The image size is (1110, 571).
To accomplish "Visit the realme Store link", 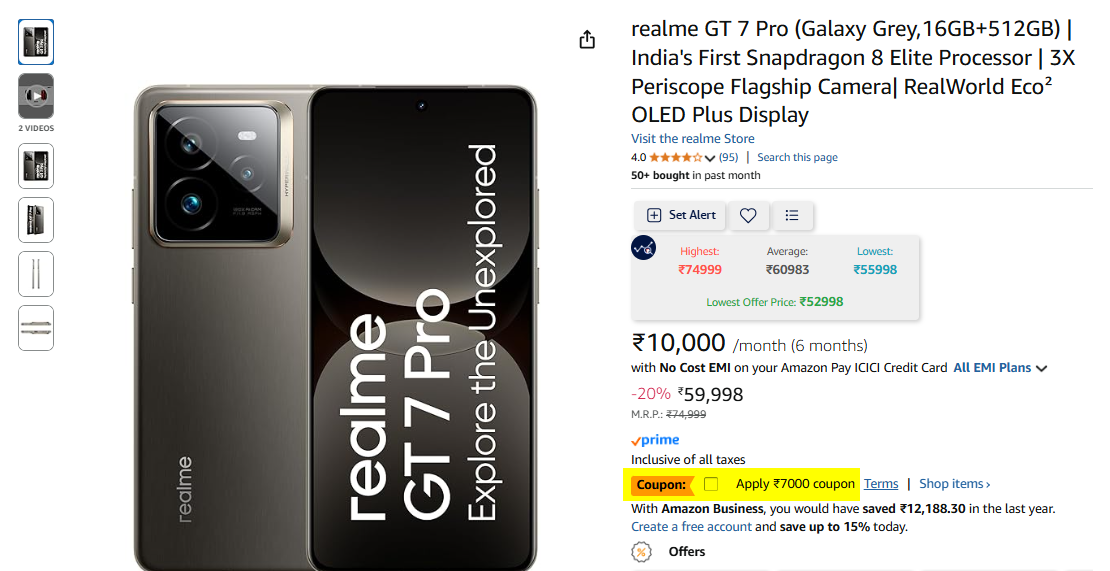I will tap(692, 139).
